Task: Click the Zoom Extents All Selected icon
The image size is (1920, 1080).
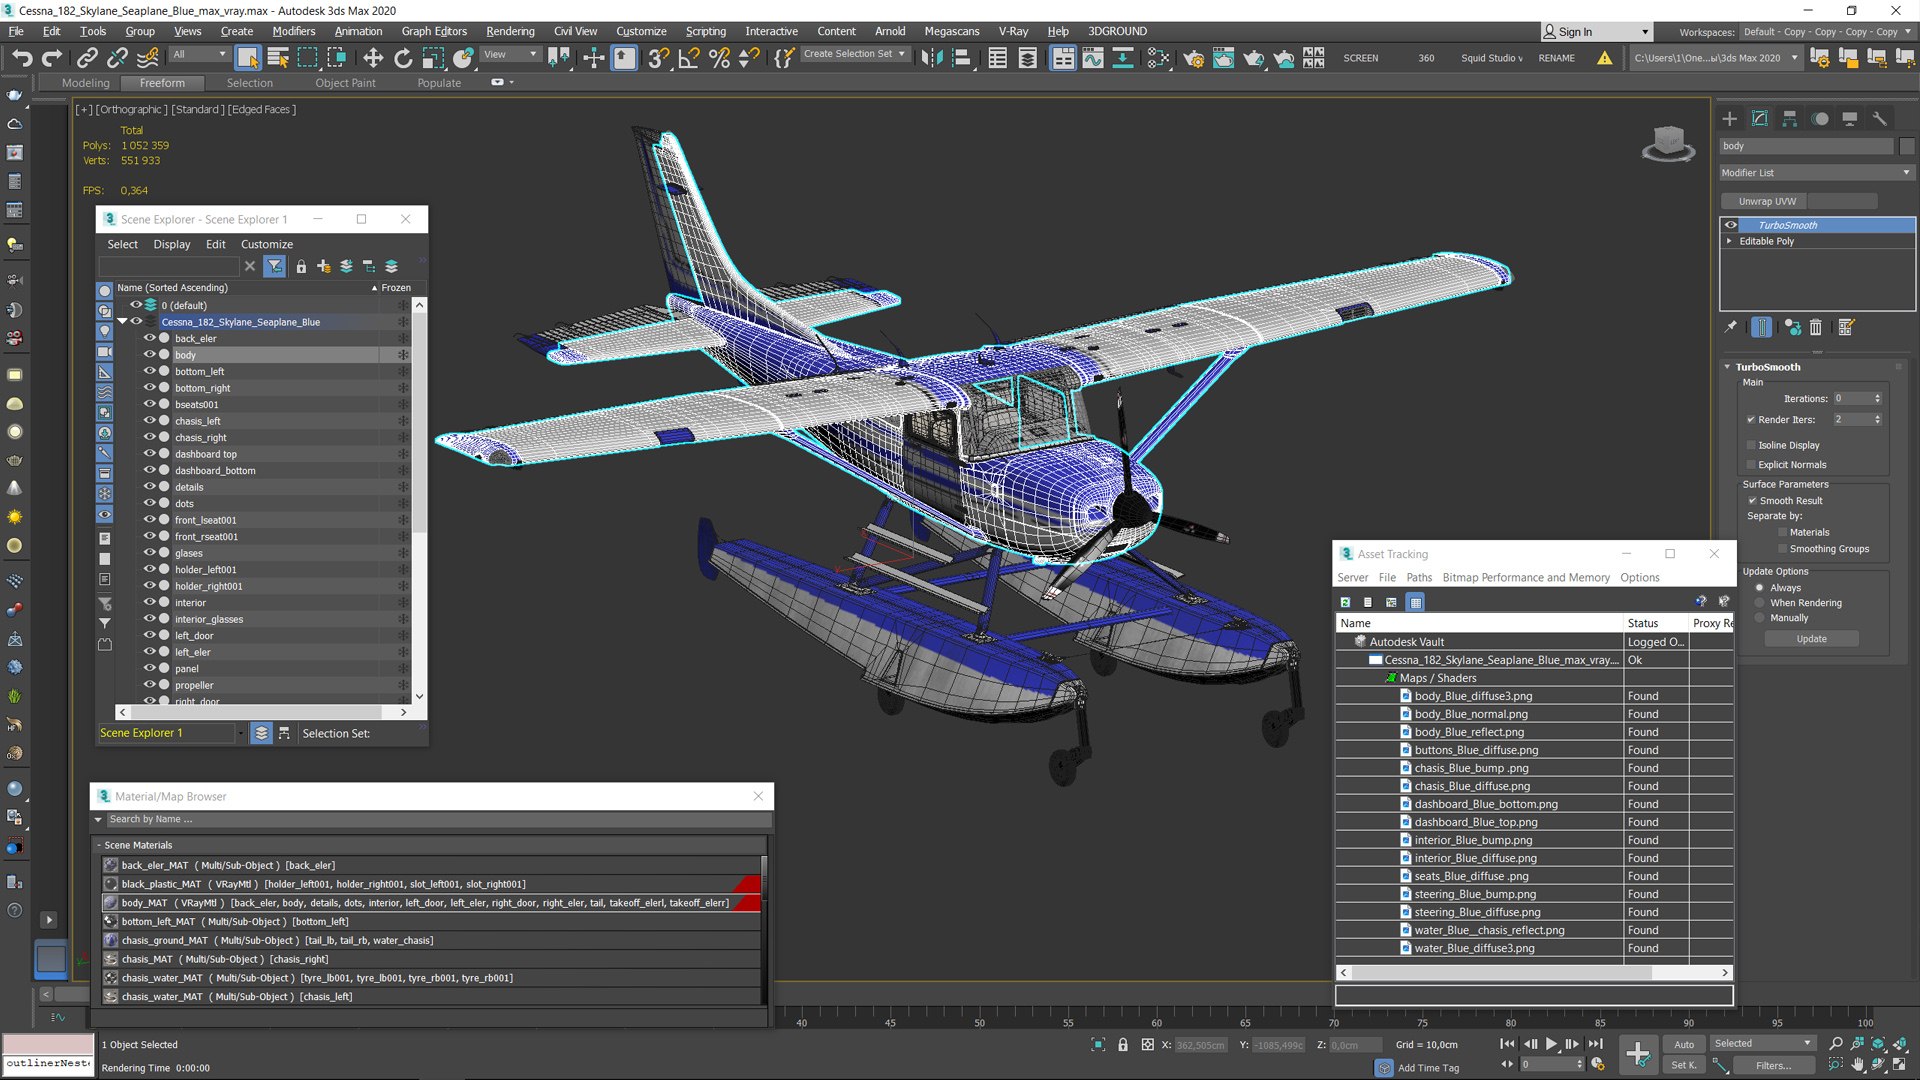Action: tap(1901, 1044)
